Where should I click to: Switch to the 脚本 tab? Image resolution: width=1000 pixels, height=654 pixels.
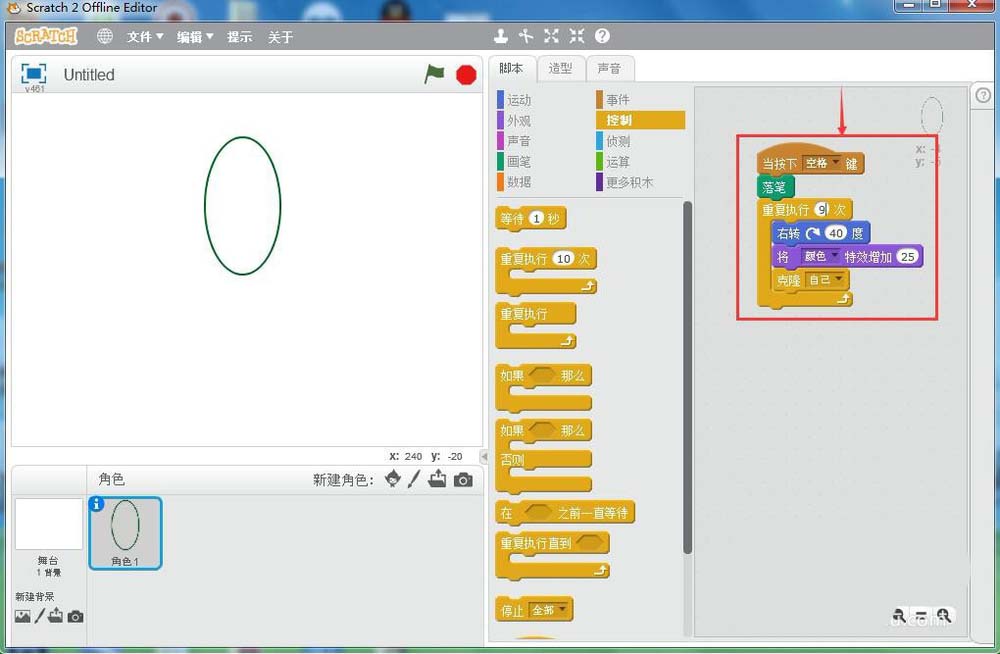511,68
